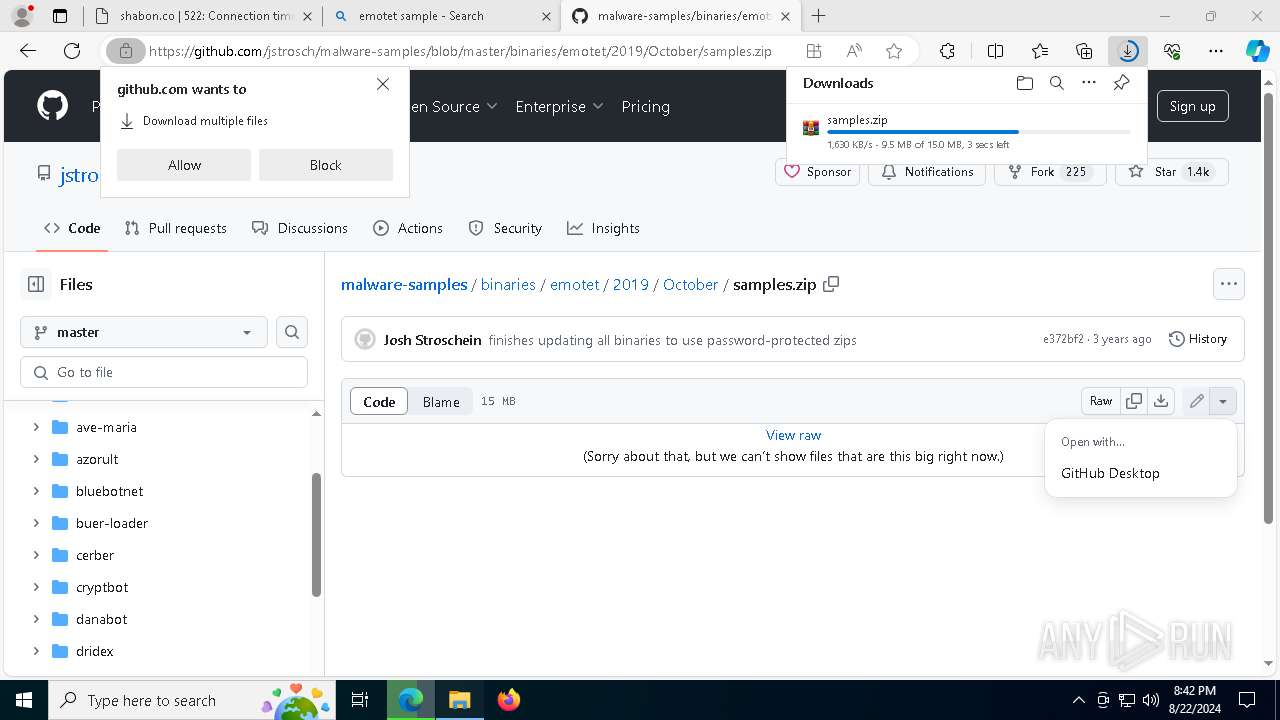Click the Raw button
This screenshot has width=1280, height=720.
(1101, 401)
